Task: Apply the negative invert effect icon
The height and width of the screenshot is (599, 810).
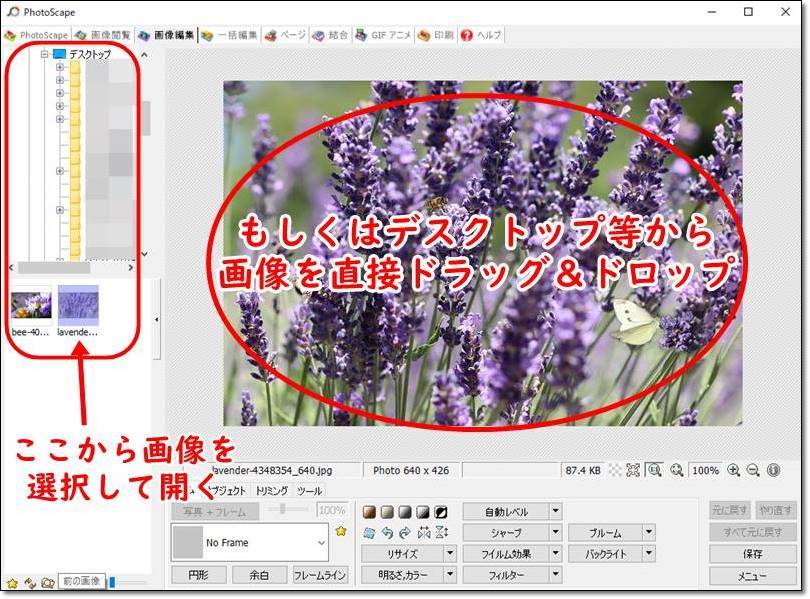Action: point(441,512)
